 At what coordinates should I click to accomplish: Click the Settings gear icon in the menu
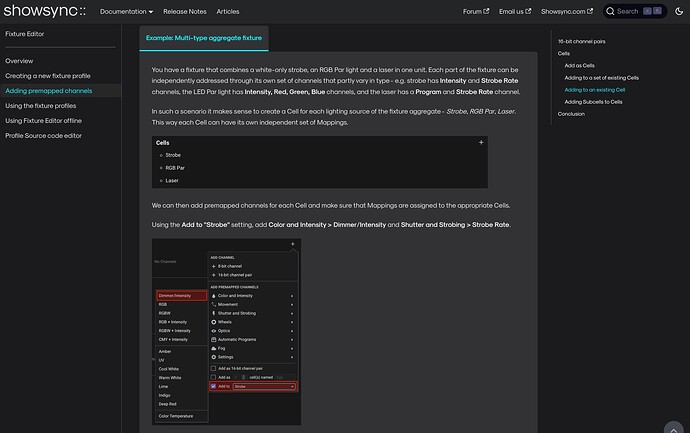[213, 357]
